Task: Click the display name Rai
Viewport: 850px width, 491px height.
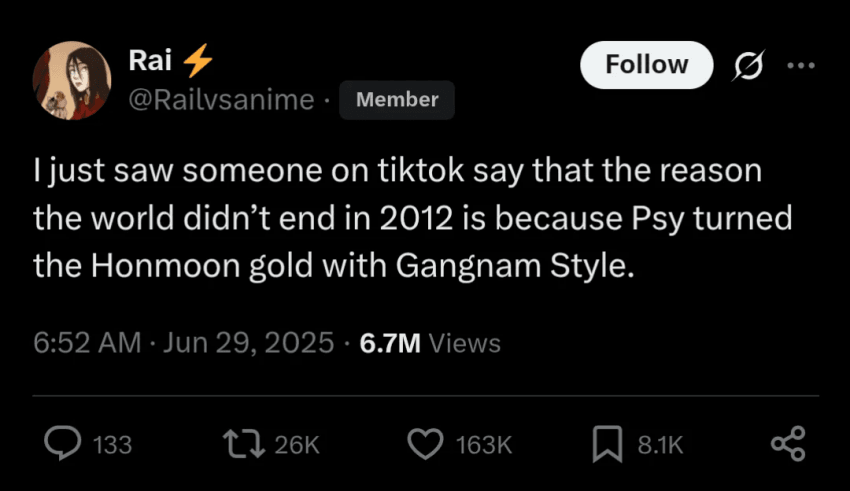Action: (150, 60)
